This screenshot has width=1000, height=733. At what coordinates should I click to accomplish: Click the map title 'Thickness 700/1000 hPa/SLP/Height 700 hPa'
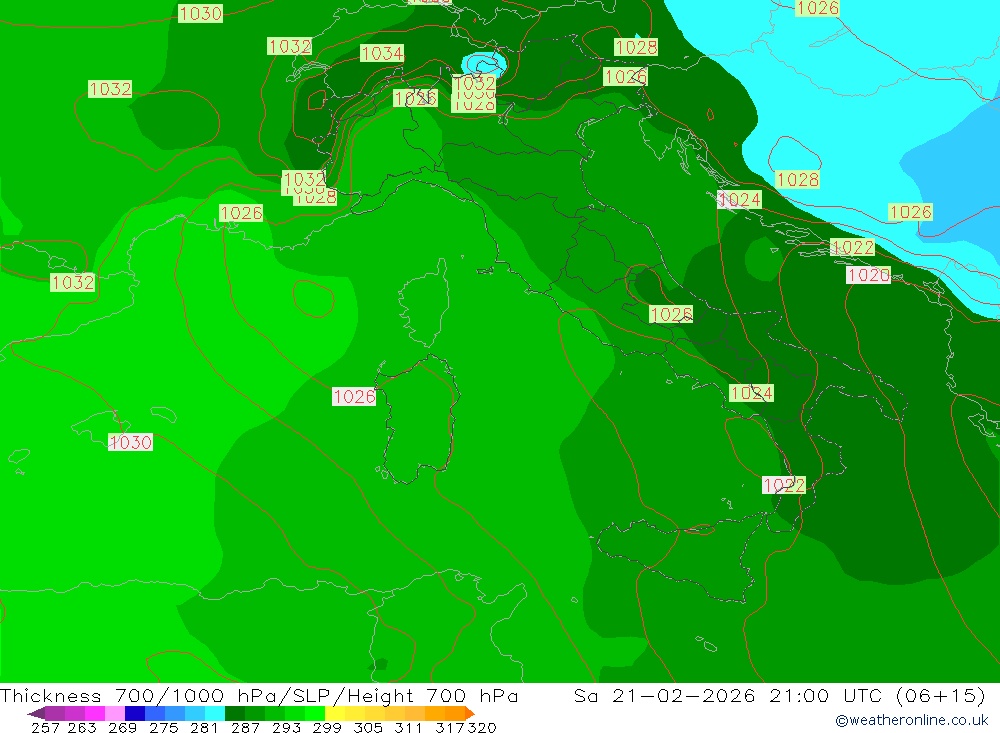click(x=259, y=696)
